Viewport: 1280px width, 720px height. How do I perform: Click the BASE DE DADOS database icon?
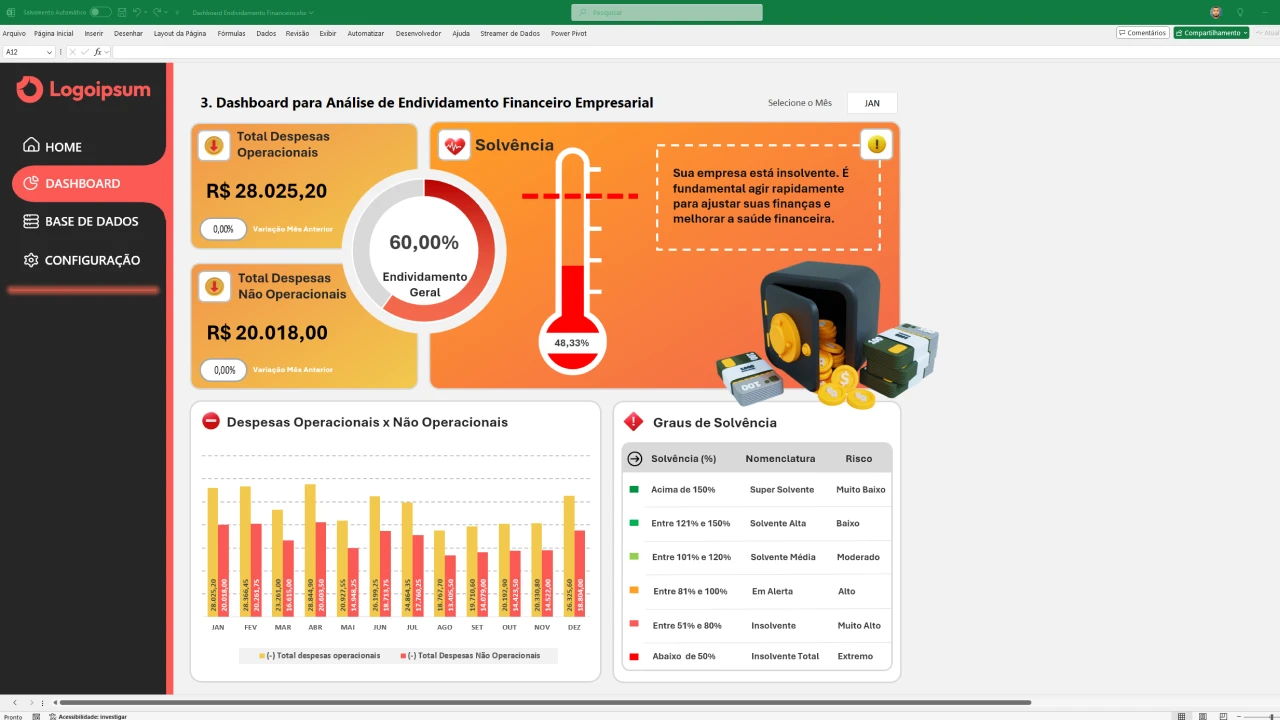point(31,221)
